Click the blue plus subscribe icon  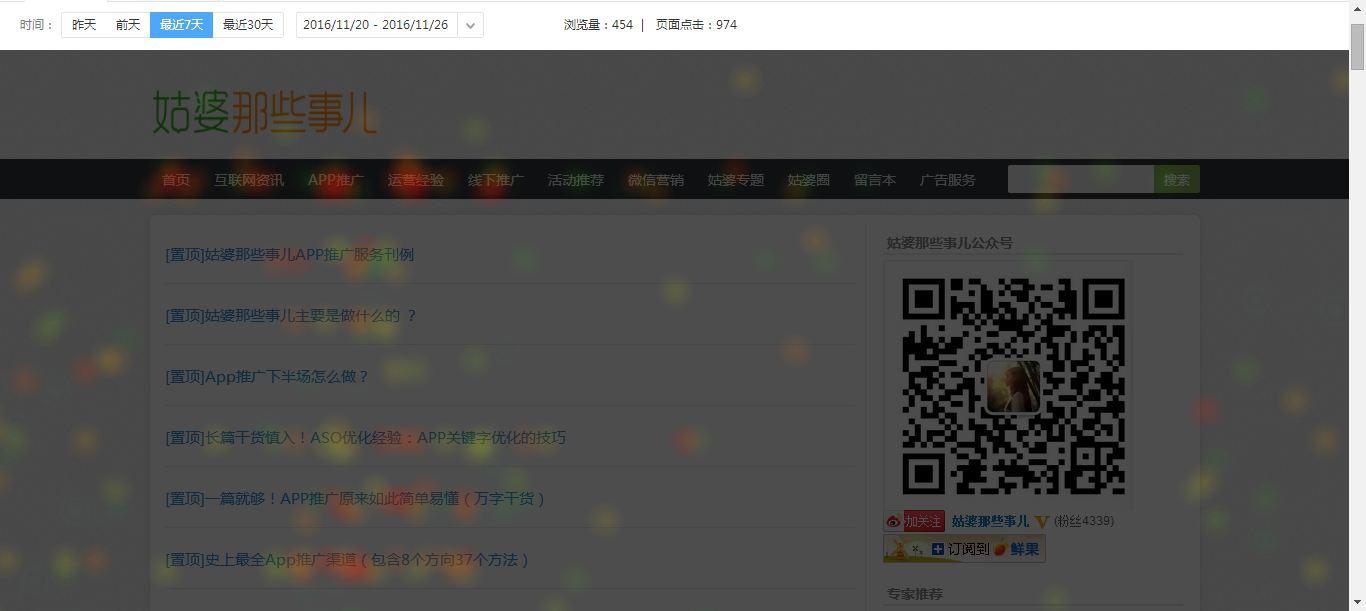938,549
